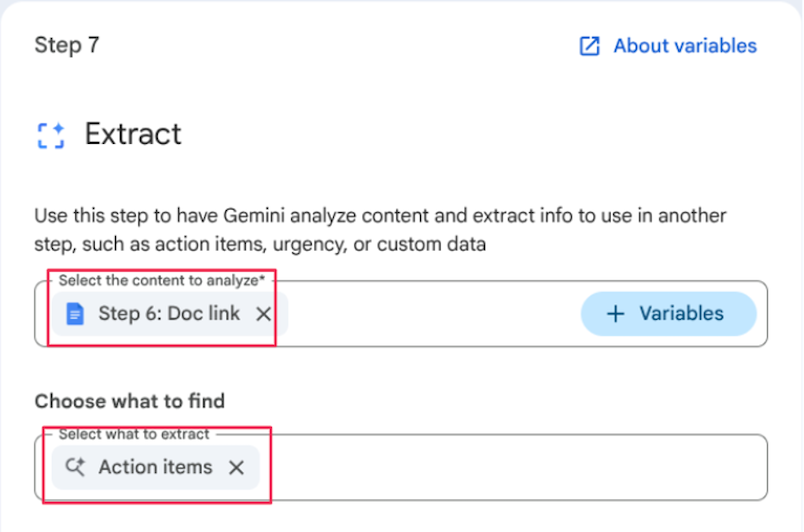Click the Google Docs icon in chip
Screen dimensions: 804x532
tap(75, 314)
